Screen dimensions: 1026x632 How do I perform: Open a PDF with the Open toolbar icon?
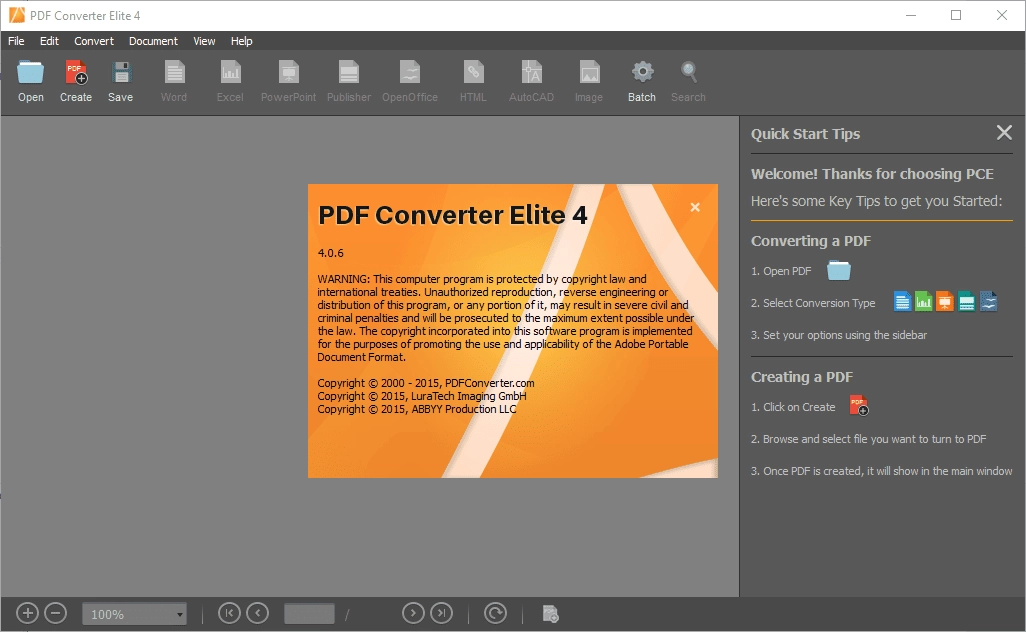[31, 72]
